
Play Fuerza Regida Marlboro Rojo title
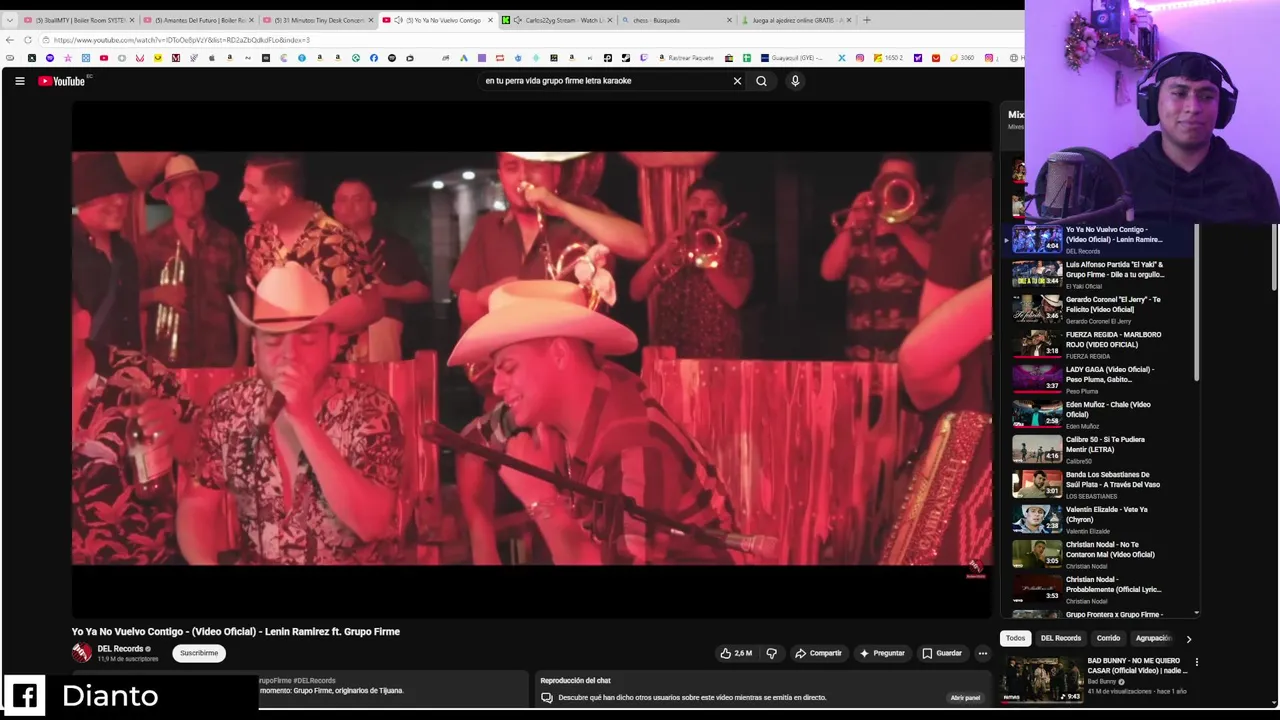point(1113,339)
